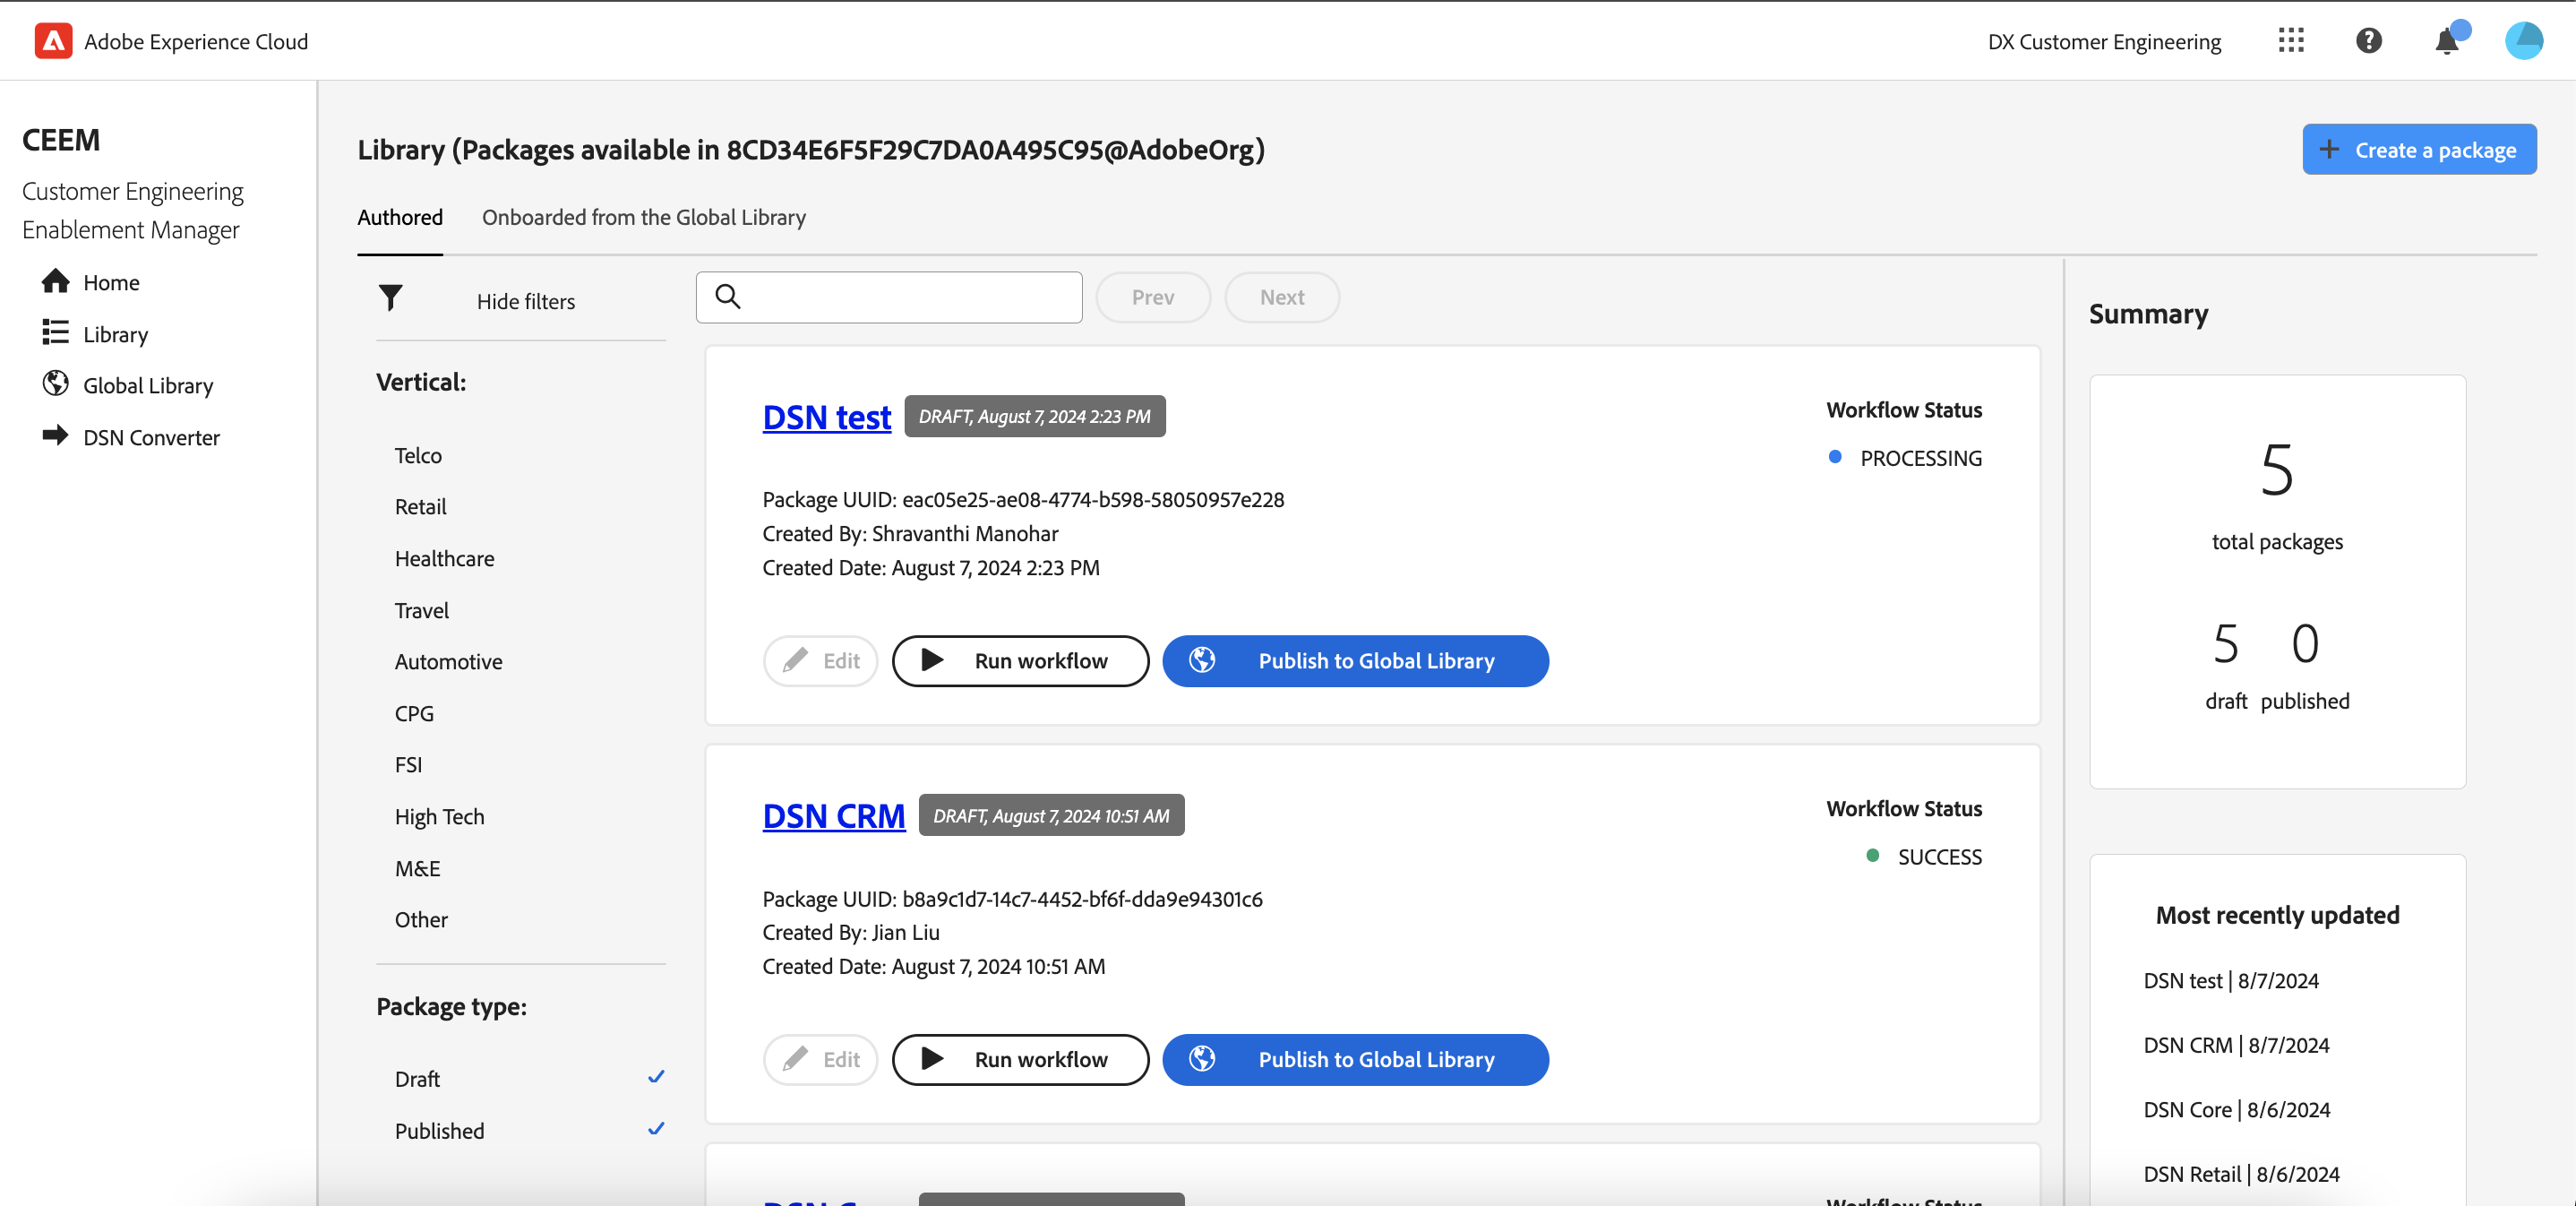2576x1206 pixels.
Task: Click DSN Retail | 8/6/2024 recent entry
Action: 2241,1173
